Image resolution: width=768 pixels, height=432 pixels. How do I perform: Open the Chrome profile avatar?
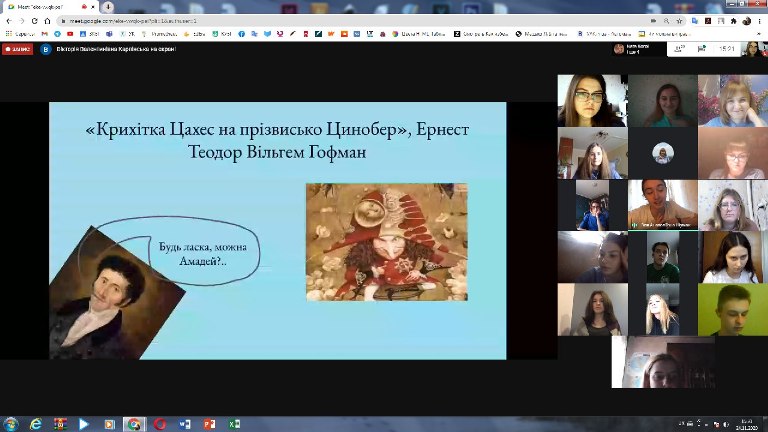tap(746, 21)
